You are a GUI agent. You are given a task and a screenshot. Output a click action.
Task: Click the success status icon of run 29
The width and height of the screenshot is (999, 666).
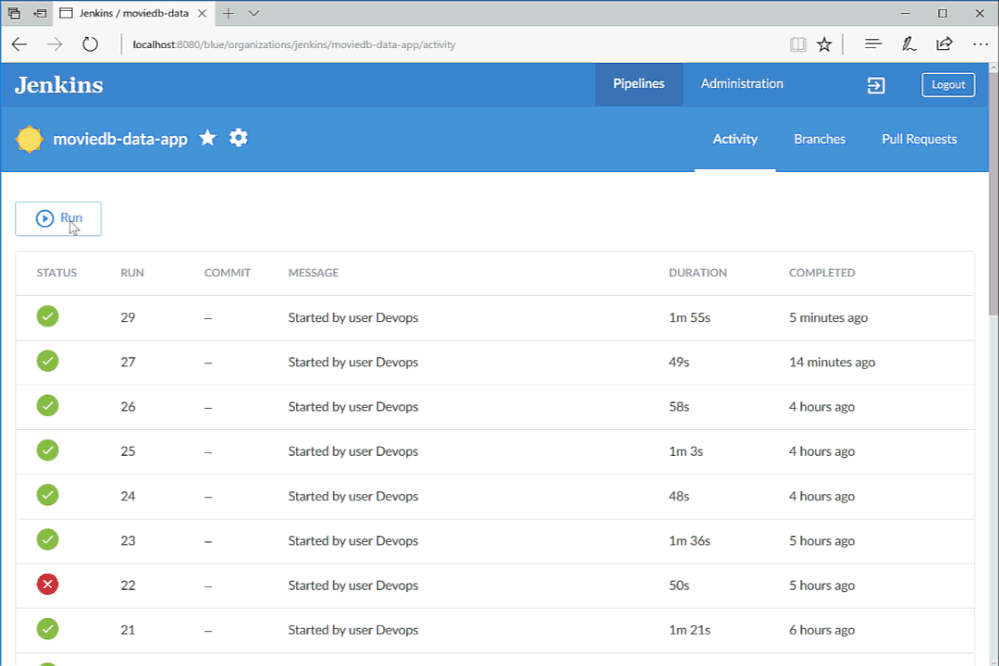[x=48, y=317]
